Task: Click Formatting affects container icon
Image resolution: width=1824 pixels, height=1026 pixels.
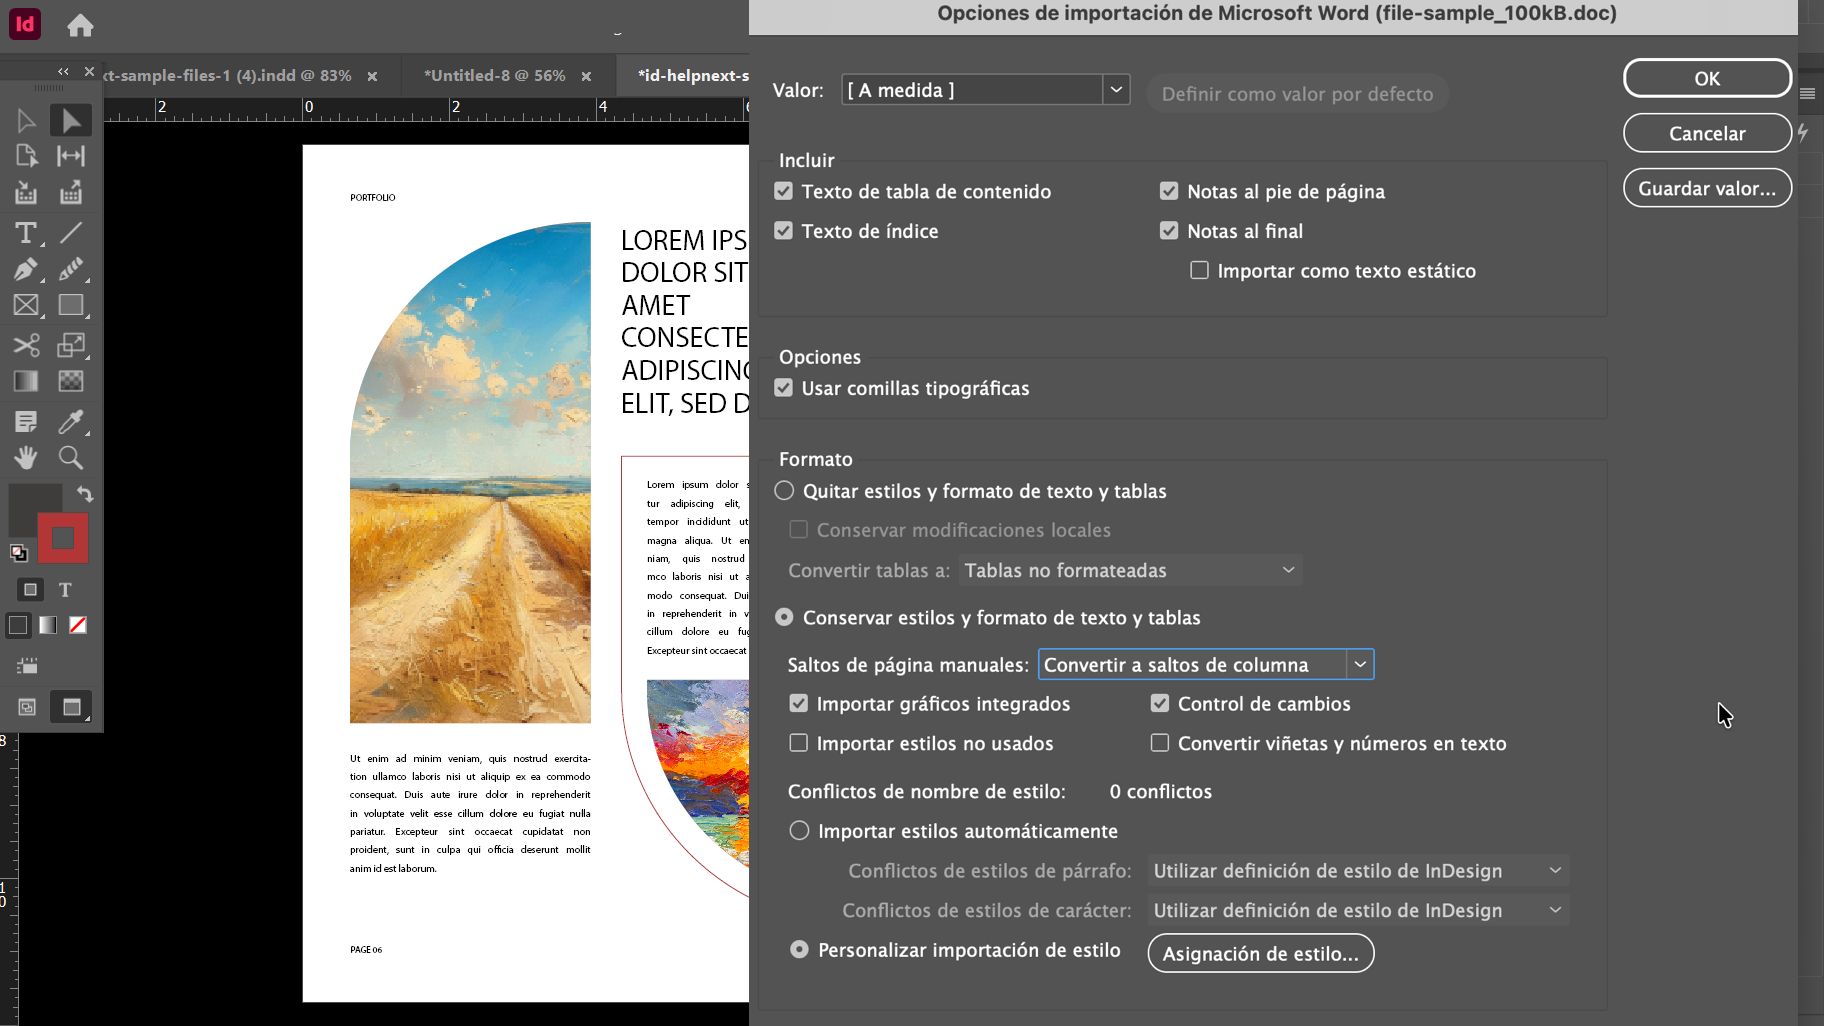Action: click(30, 590)
